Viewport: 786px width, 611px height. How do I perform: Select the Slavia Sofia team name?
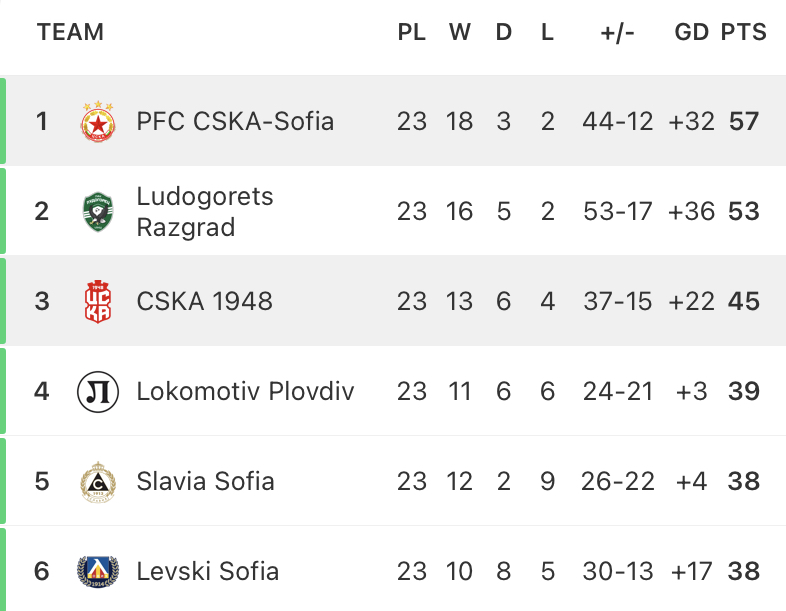coord(206,482)
